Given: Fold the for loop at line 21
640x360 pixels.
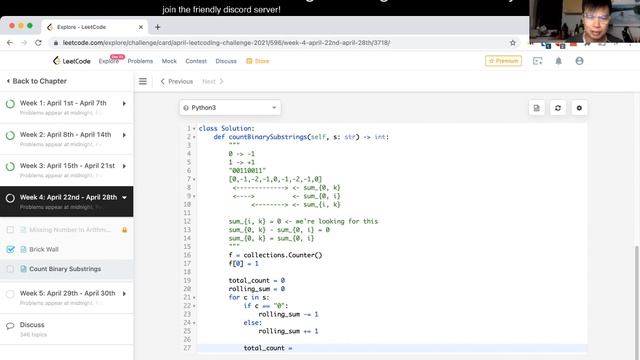Looking at the screenshot, I should click(194, 298).
